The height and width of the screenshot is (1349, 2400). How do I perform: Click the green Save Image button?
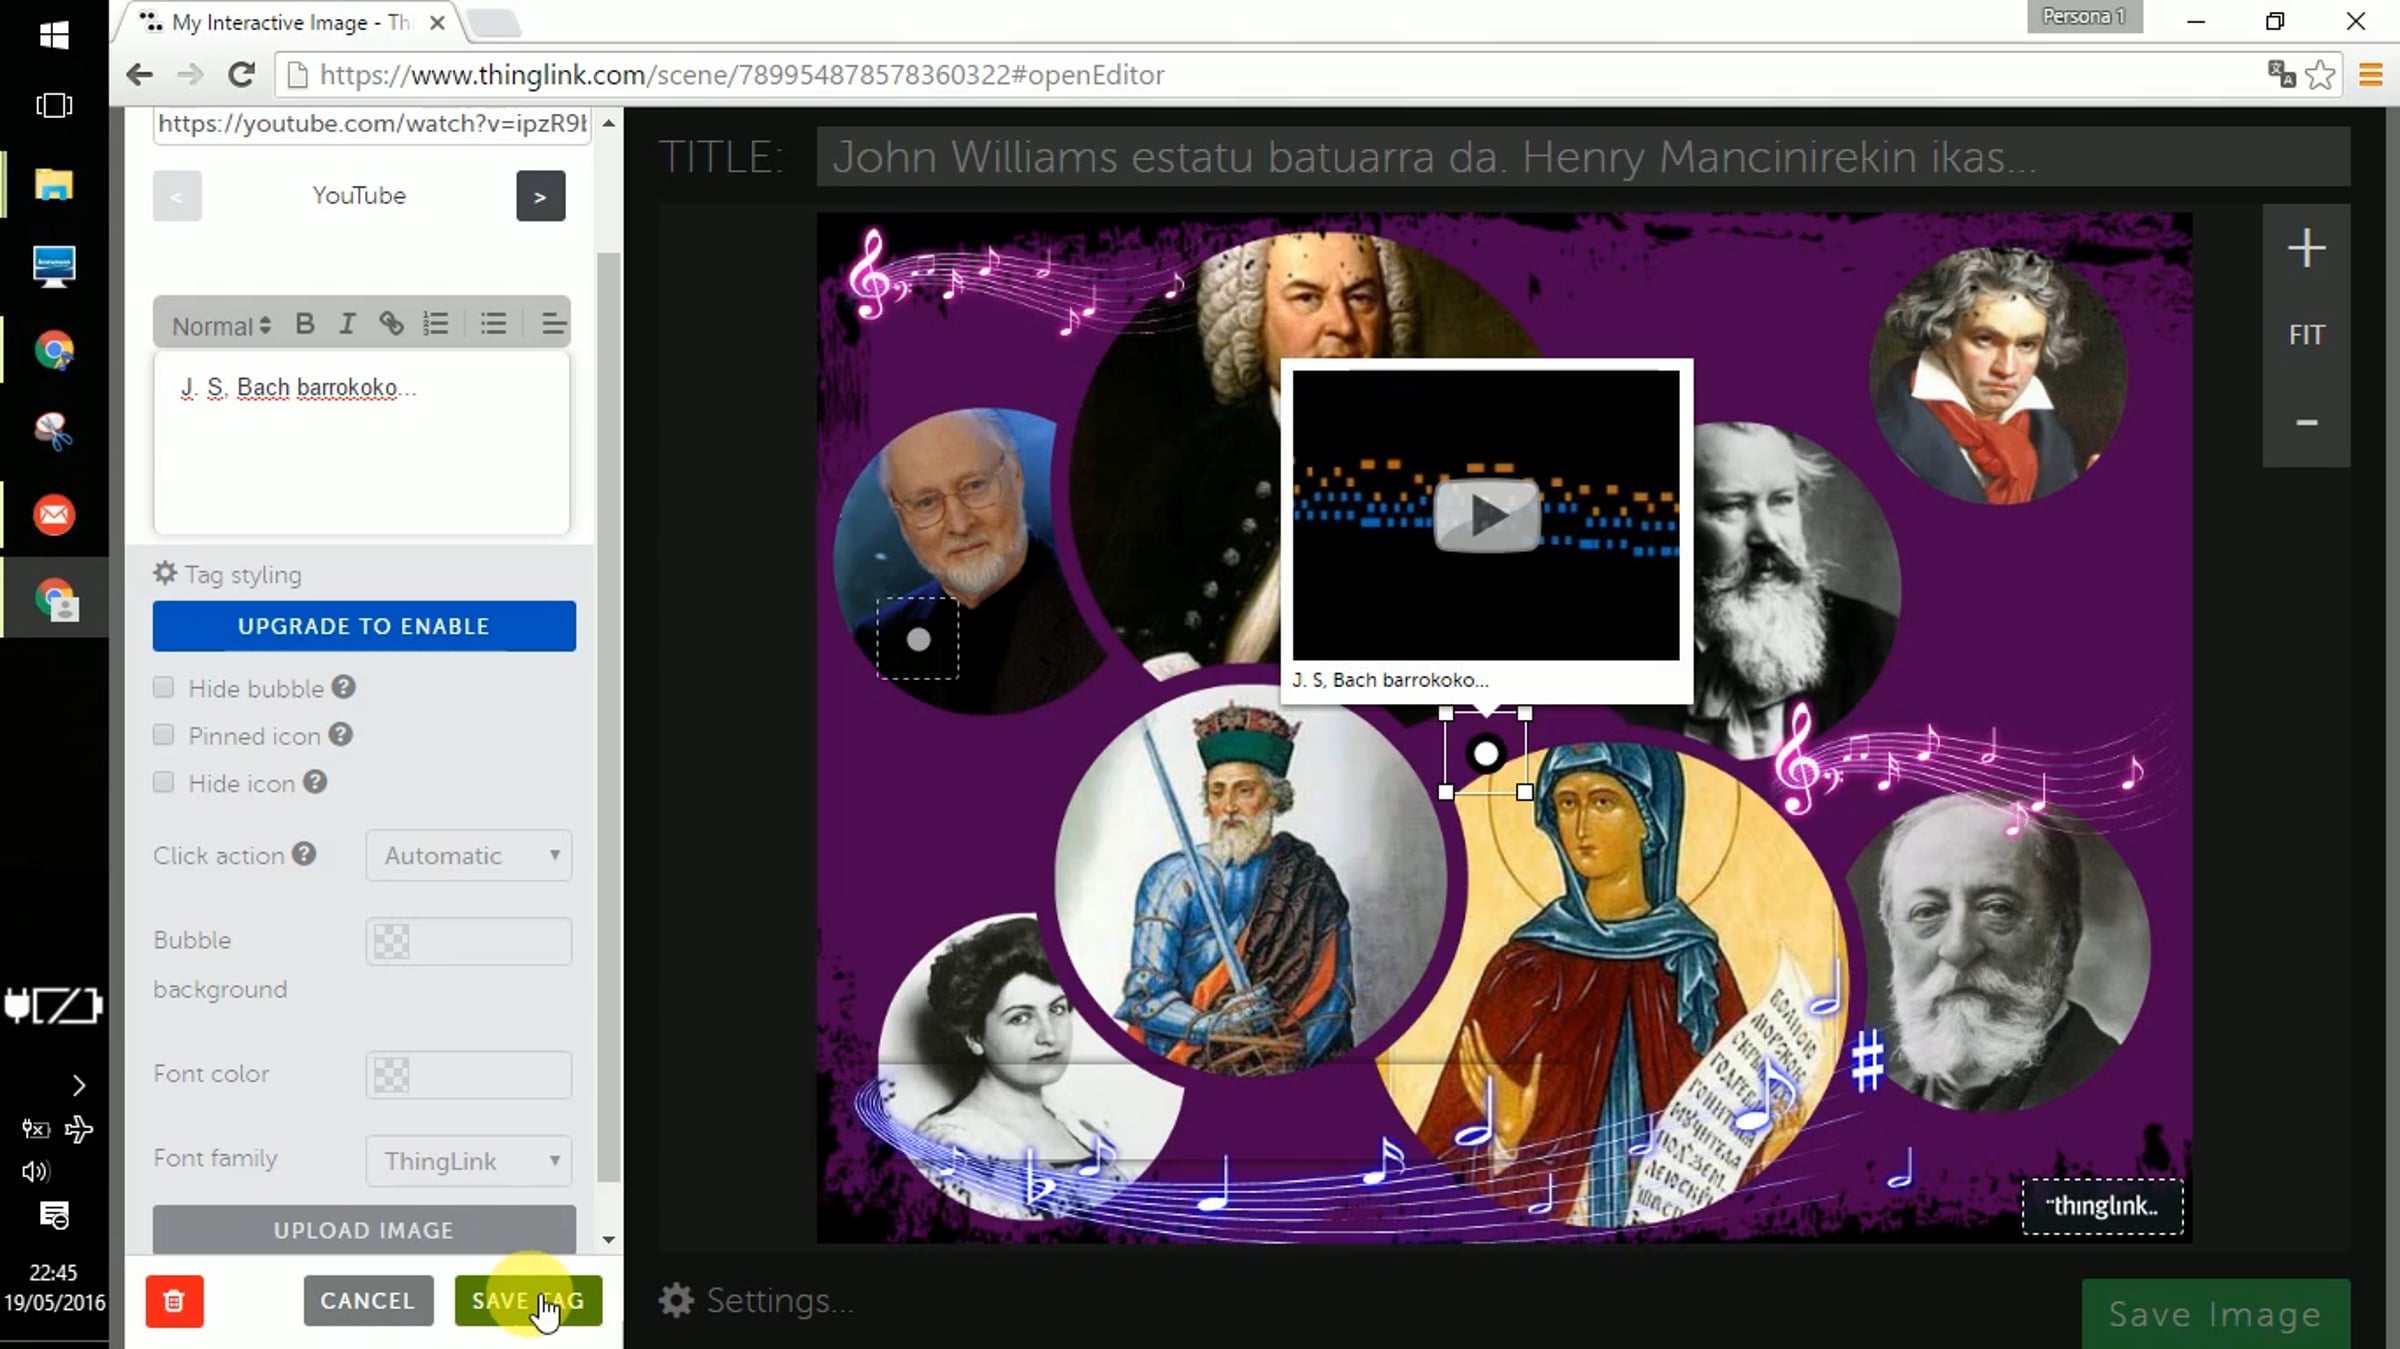[x=2215, y=1314]
